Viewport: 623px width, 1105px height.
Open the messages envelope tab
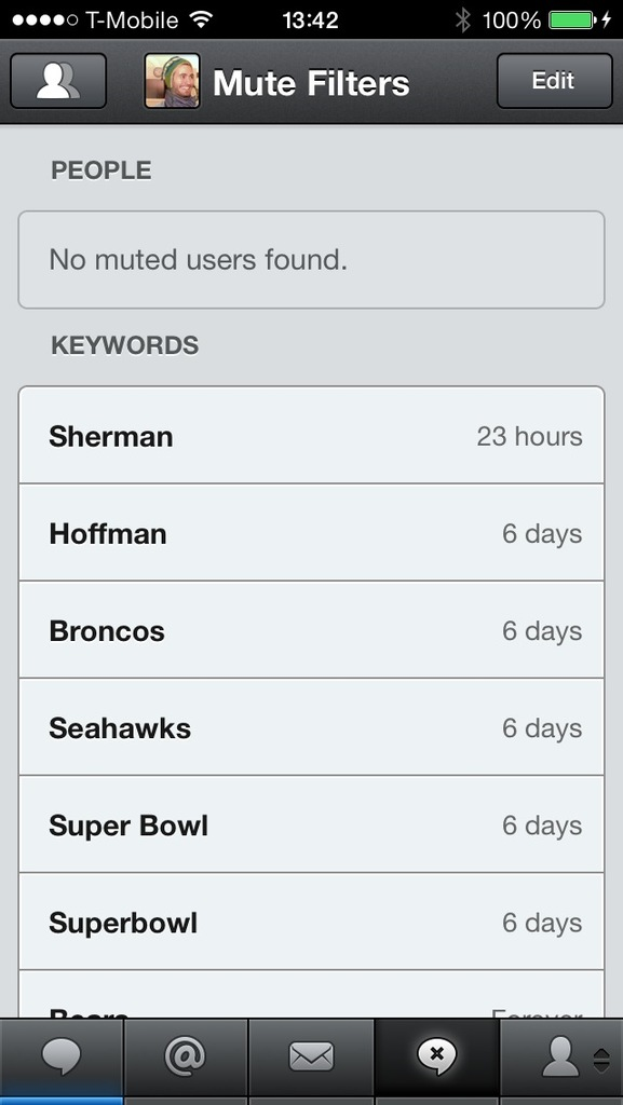click(310, 1057)
